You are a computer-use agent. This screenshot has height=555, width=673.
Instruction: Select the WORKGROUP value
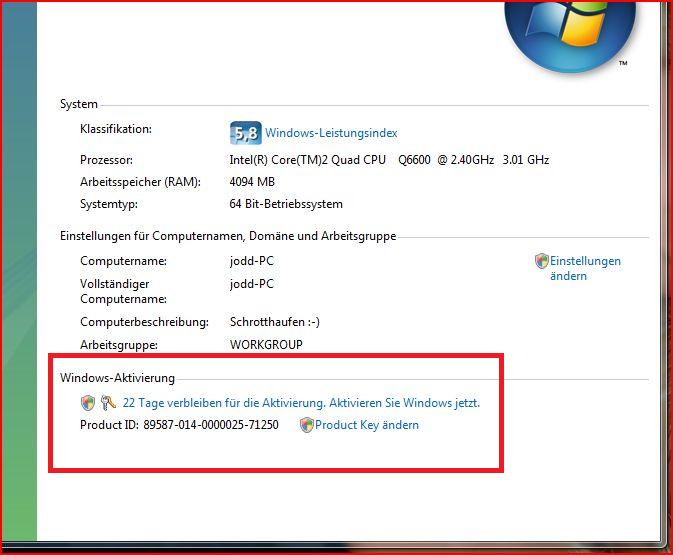pos(266,345)
